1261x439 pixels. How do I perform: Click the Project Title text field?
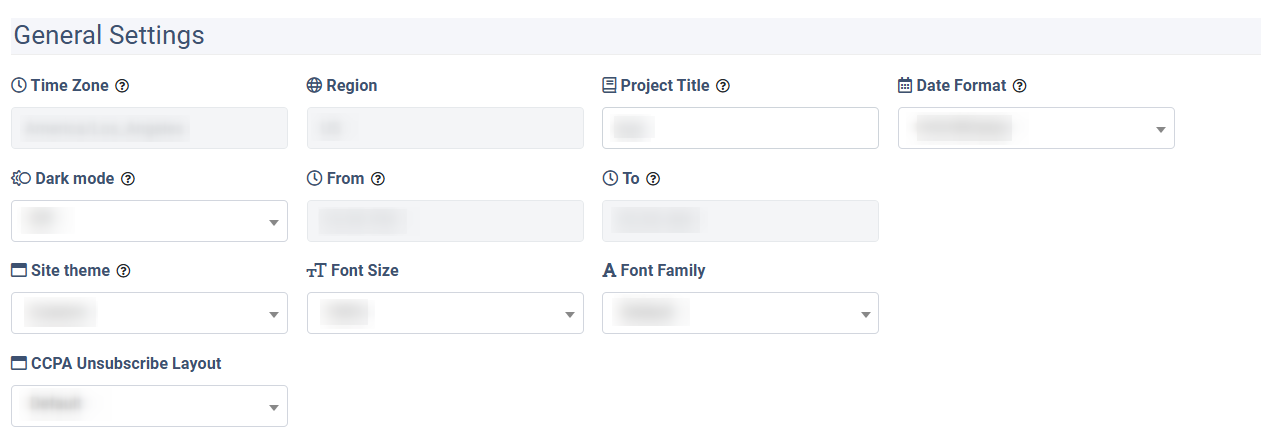pos(740,128)
